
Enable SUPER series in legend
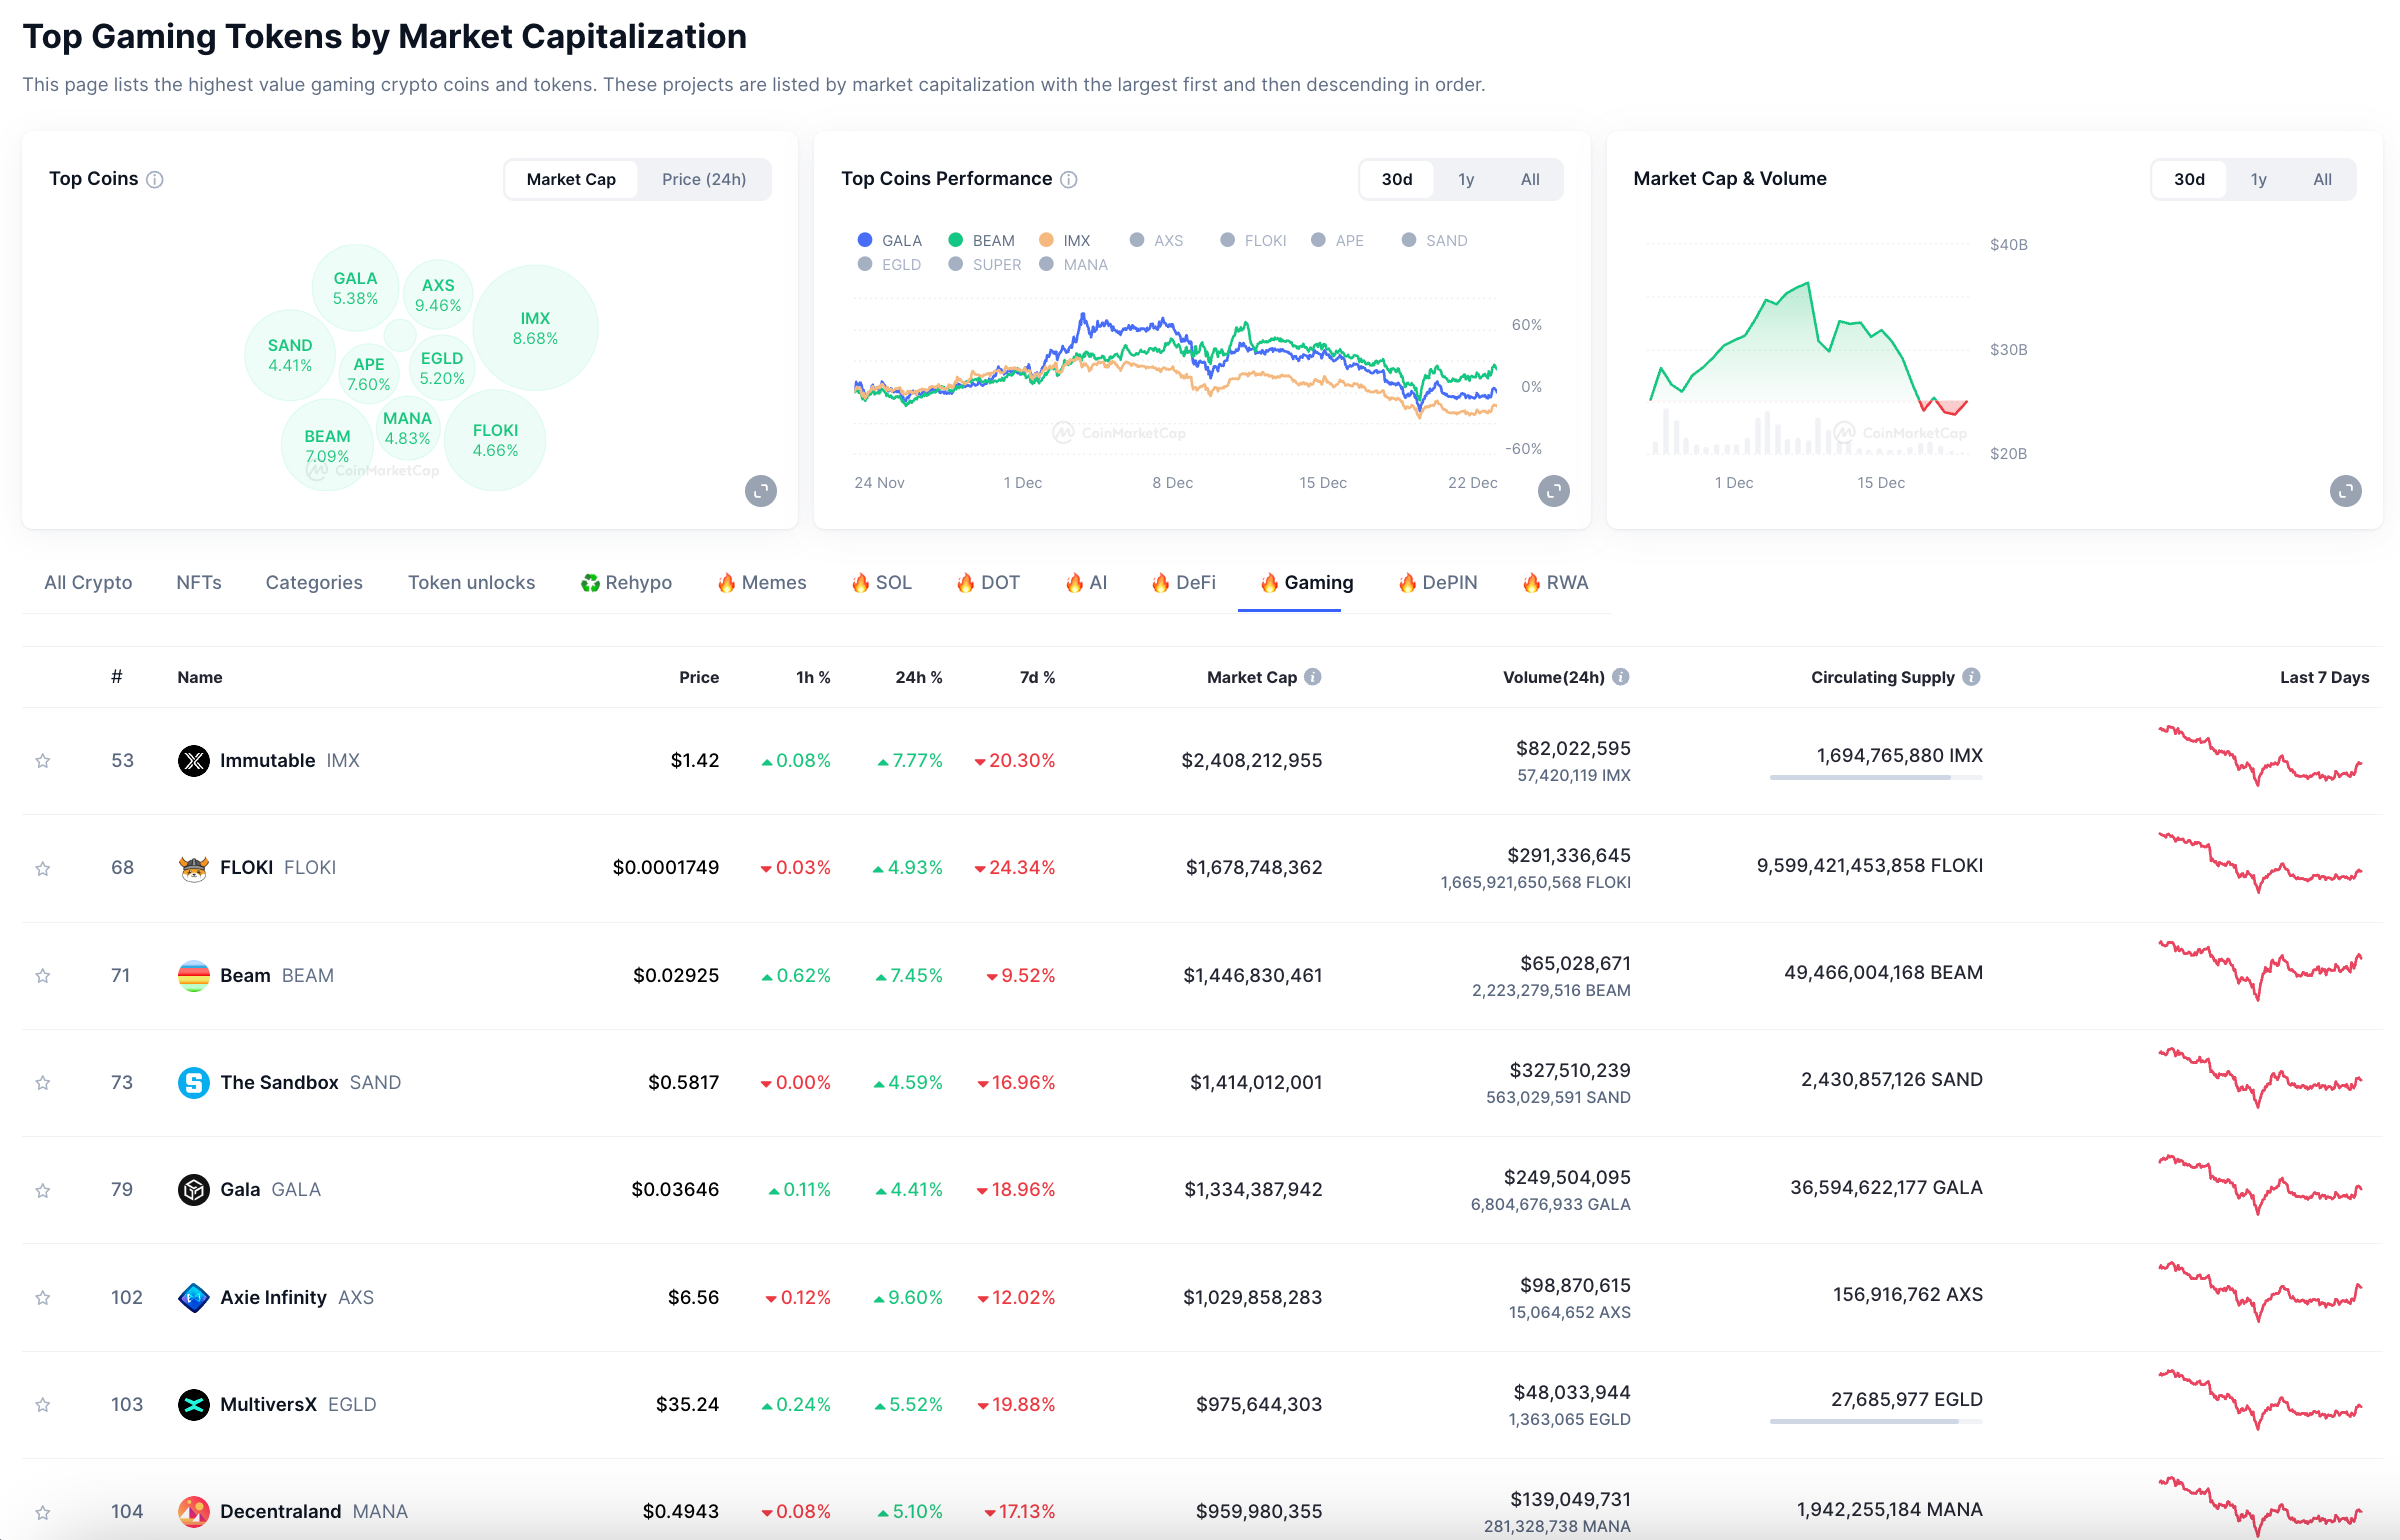(x=984, y=265)
